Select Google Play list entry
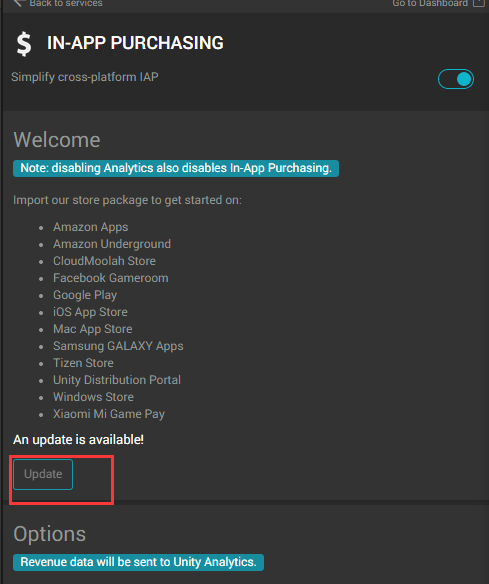The image size is (489, 584). pos(85,295)
